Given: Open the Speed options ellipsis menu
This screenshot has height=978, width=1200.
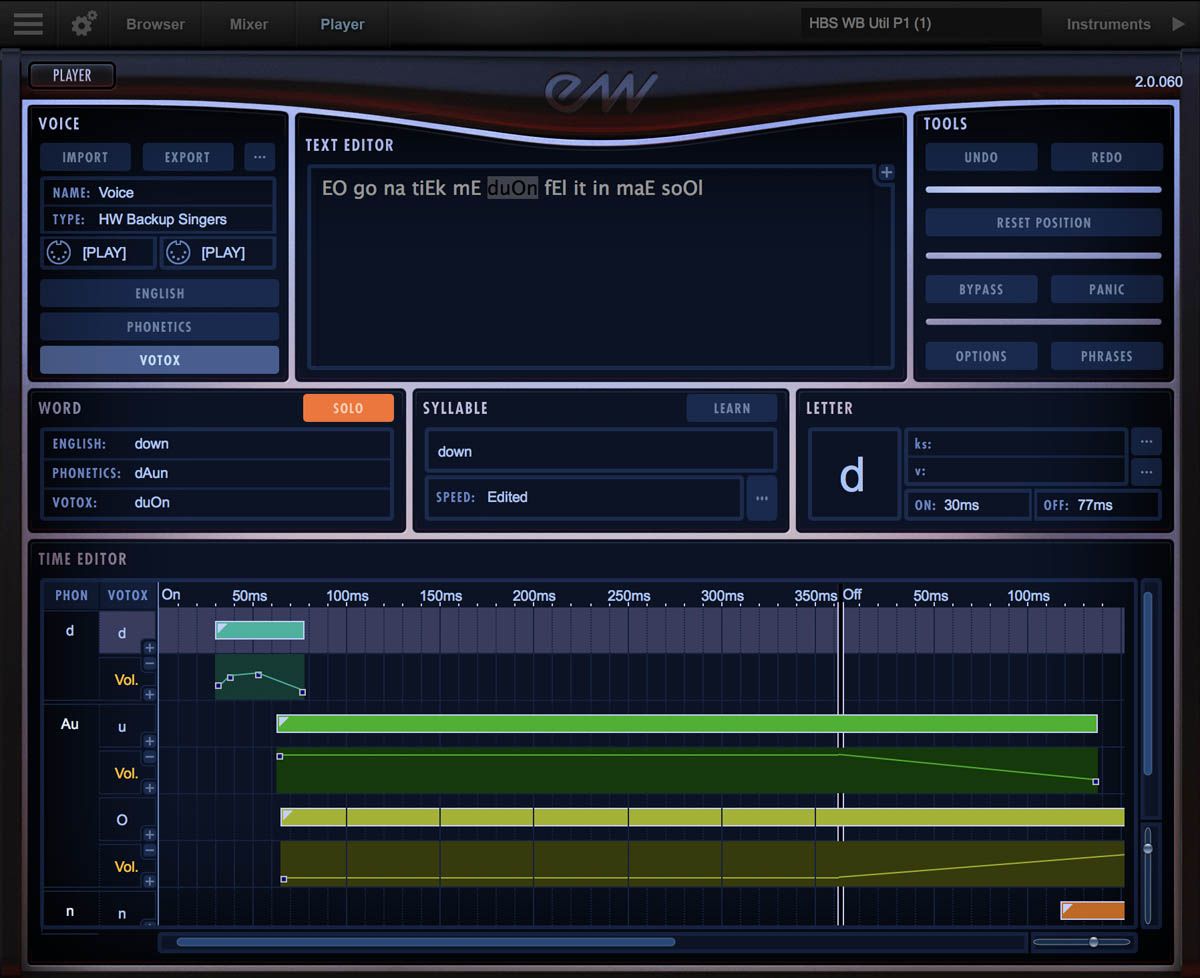Looking at the screenshot, I should point(762,498).
